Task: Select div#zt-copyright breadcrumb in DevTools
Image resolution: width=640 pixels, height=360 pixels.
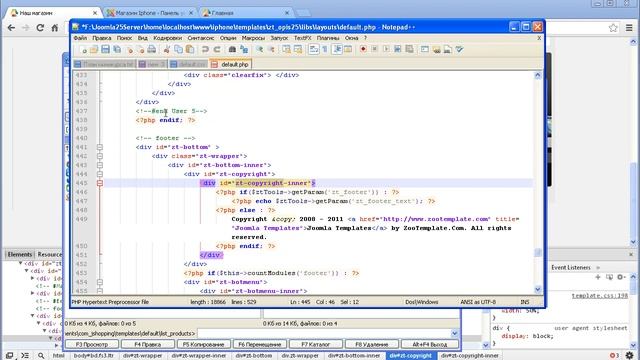Action: [x=410, y=356]
